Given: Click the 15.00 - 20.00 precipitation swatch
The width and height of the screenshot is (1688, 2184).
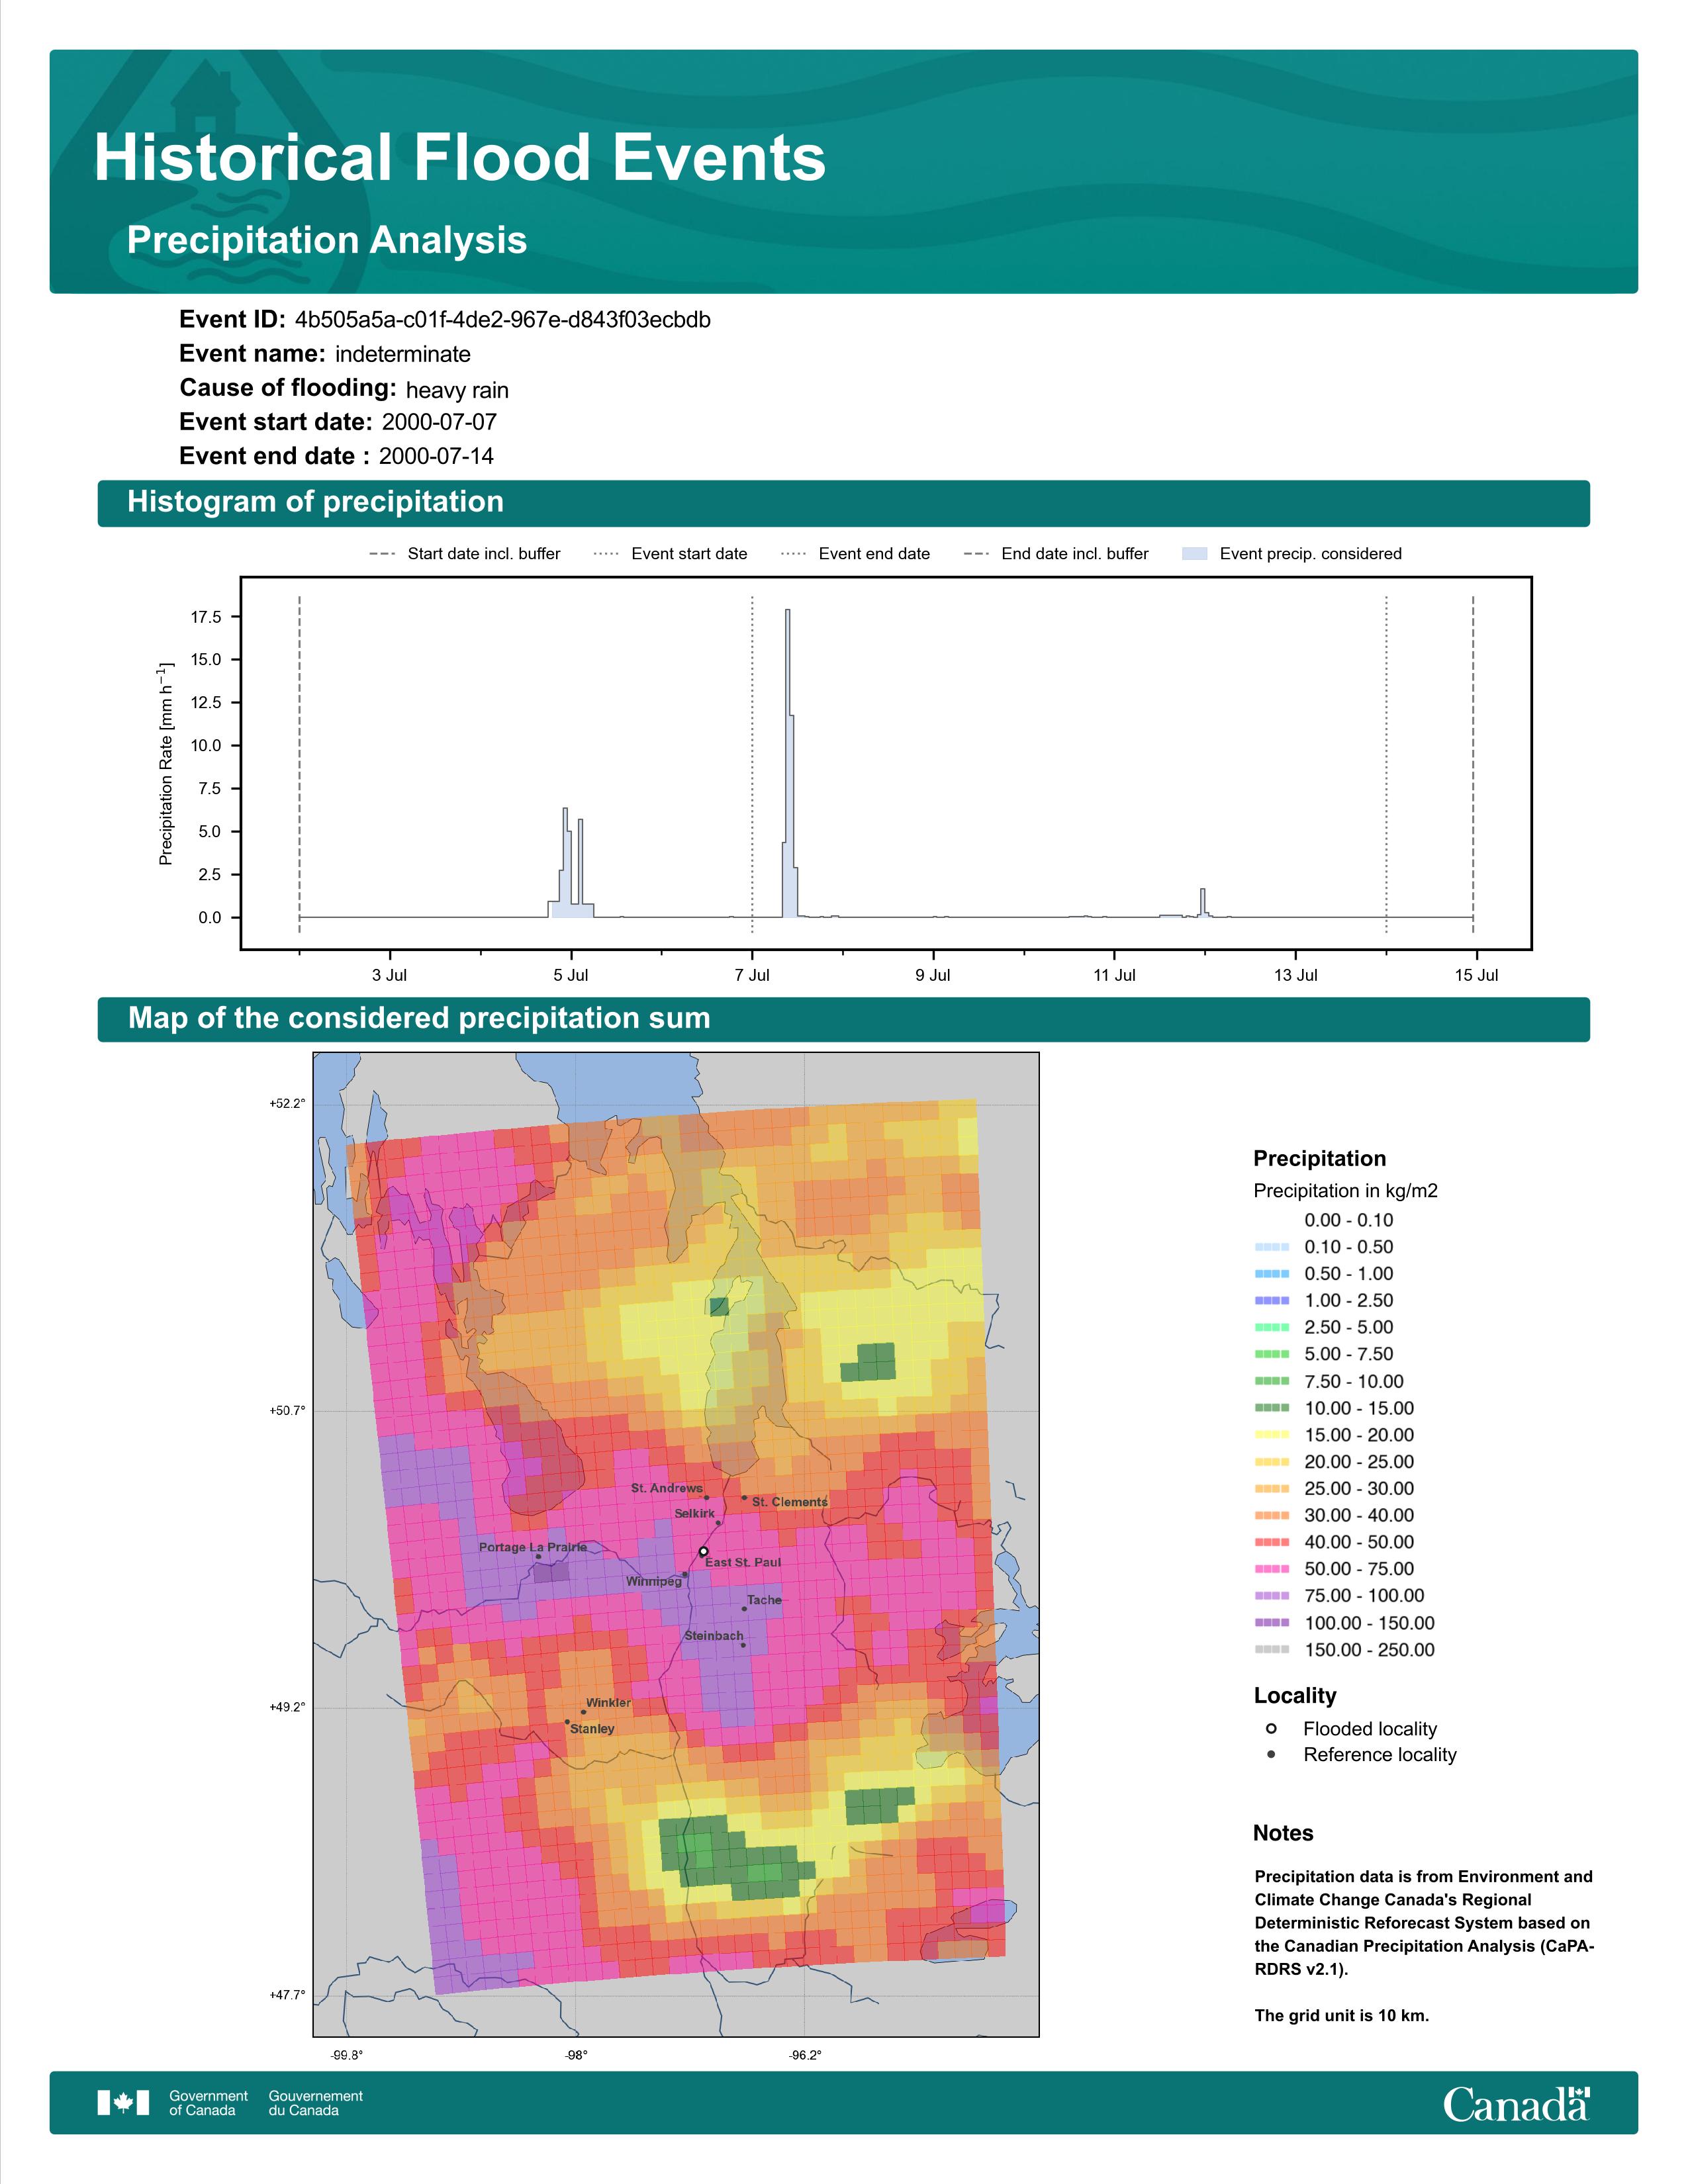Looking at the screenshot, I should (1272, 1435).
